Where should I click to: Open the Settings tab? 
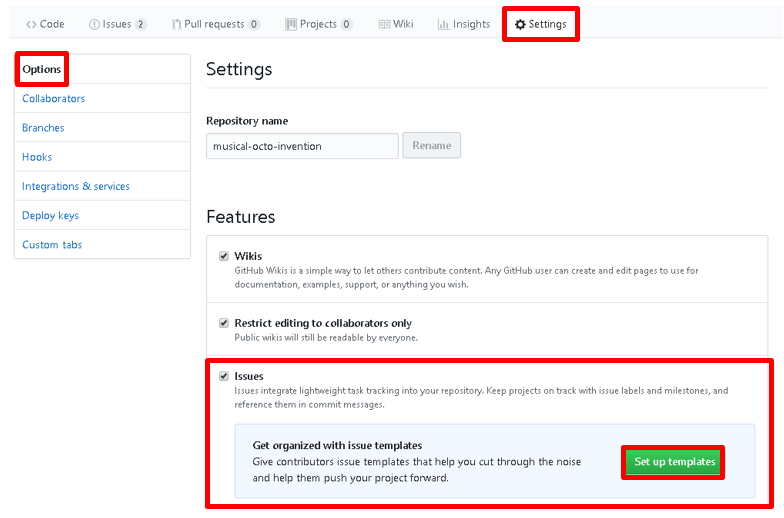click(540, 24)
